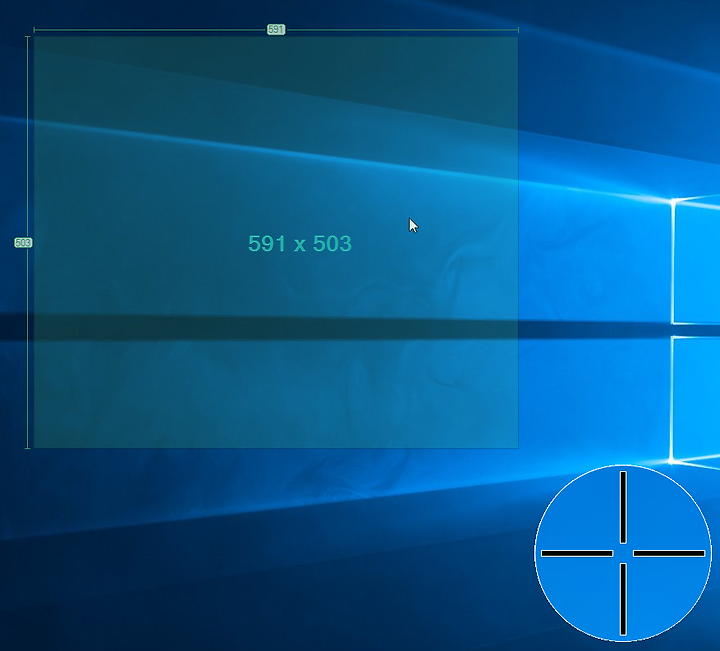Screen dimensions: 720x651
Task: Click the 503 height label beside the selection
Action: 23,242
